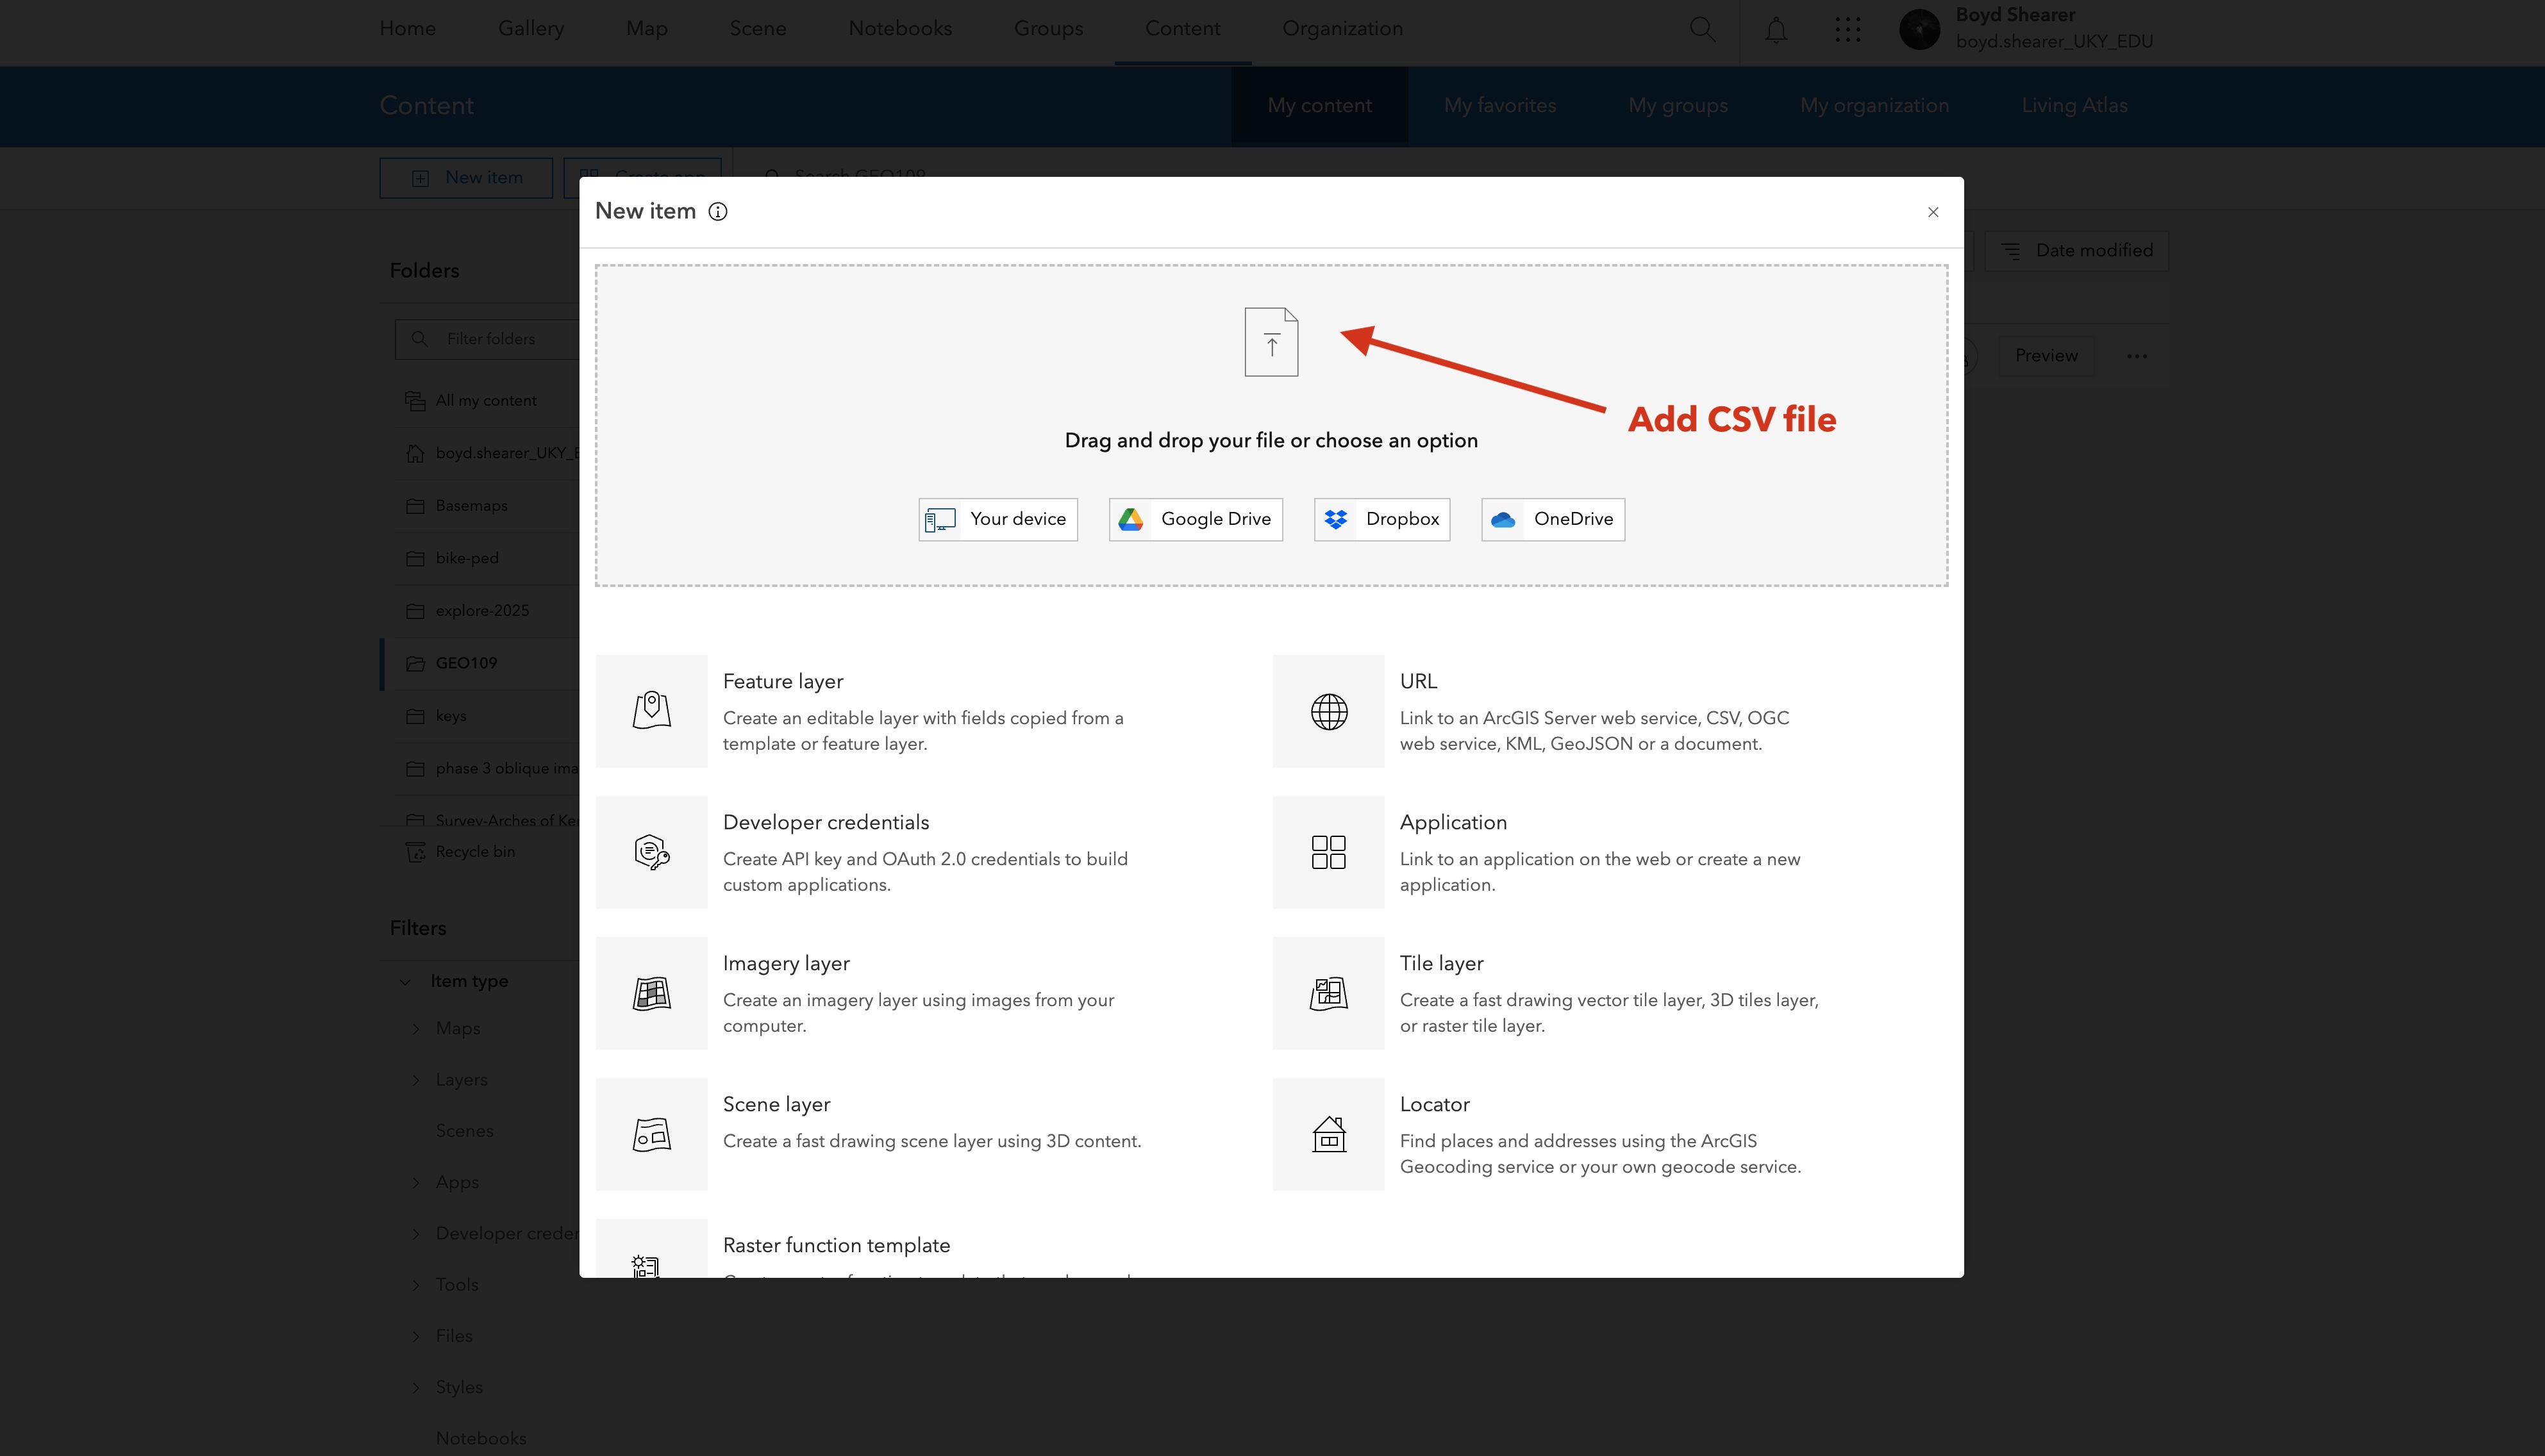This screenshot has height=1456, width=2545.
Task: Open Scene in top navigation
Action: (758, 29)
